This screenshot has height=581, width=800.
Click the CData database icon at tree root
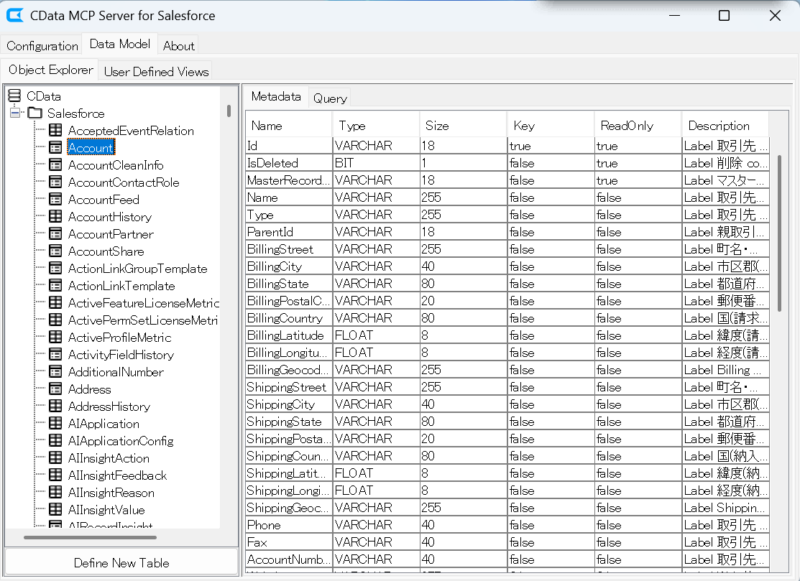pyautogui.click(x=14, y=96)
